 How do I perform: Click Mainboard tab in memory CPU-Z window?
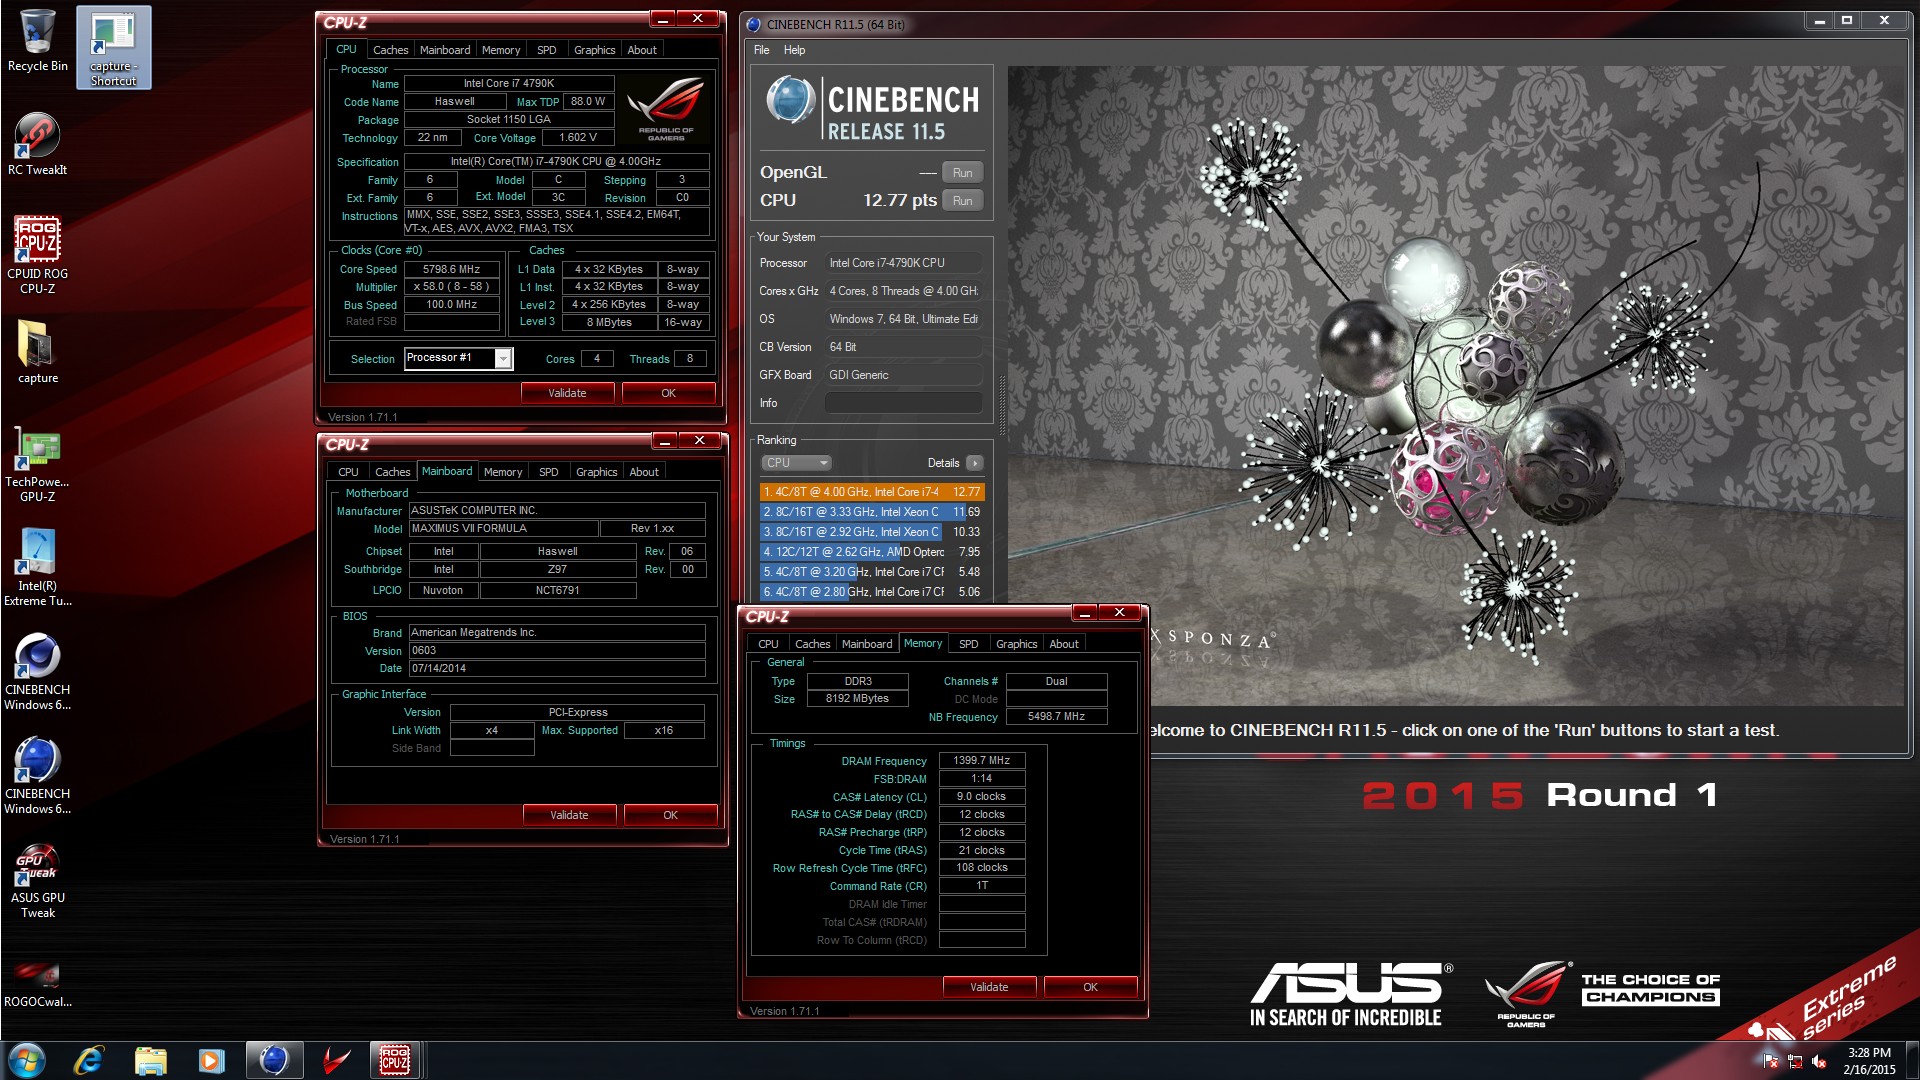coord(866,644)
